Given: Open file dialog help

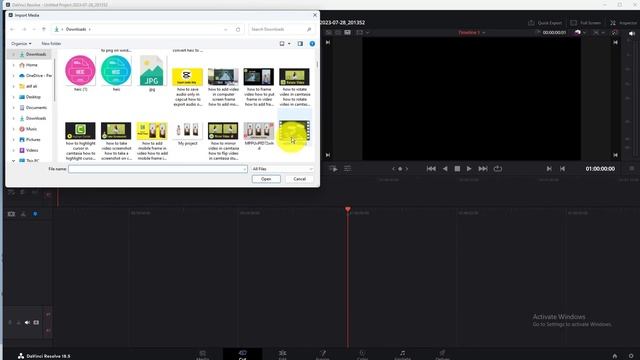Looking at the screenshot, I should 312,44.
